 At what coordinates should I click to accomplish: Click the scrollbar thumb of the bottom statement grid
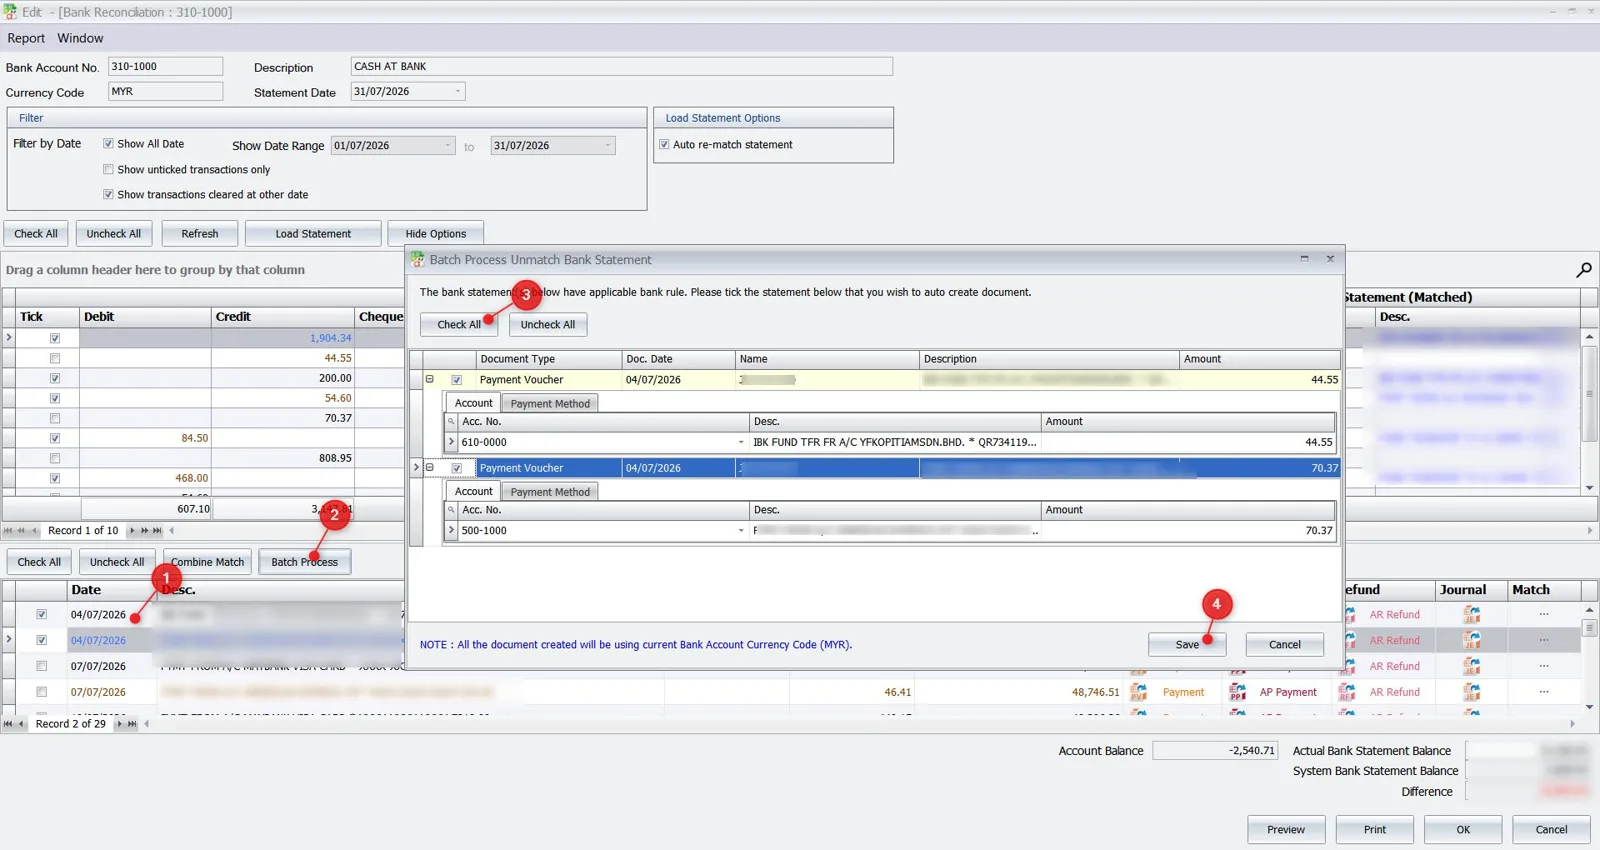tap(1589, 628)
